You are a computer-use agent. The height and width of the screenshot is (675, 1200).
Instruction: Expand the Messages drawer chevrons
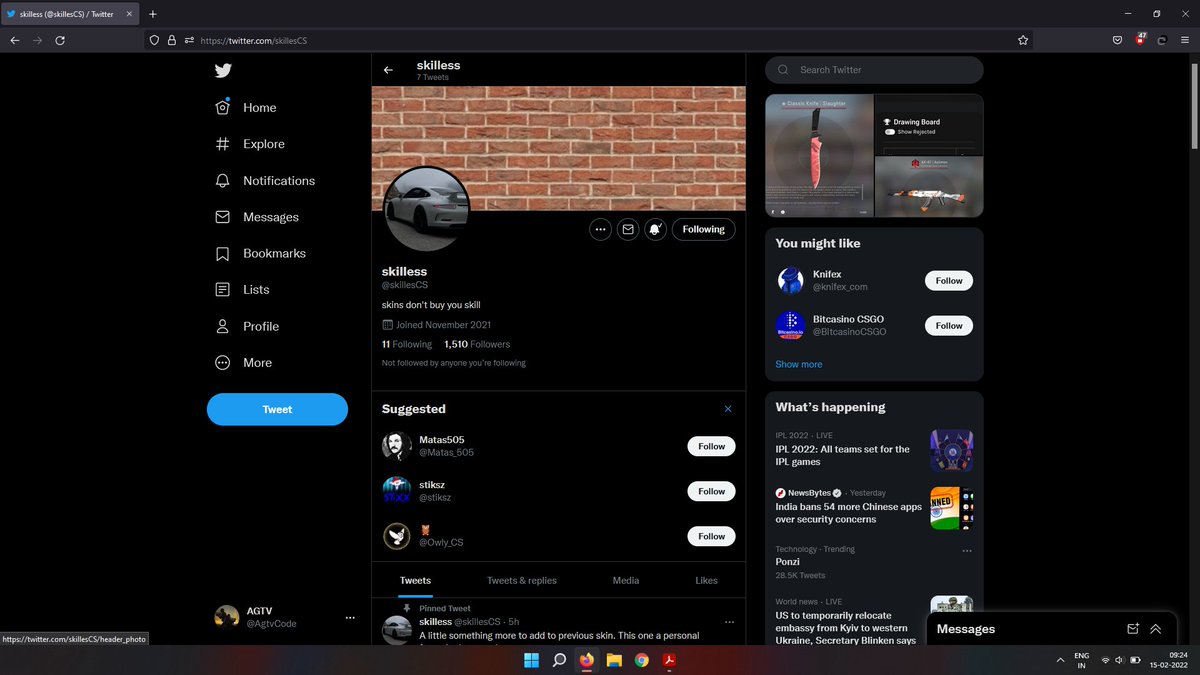tap(1156, 629)
